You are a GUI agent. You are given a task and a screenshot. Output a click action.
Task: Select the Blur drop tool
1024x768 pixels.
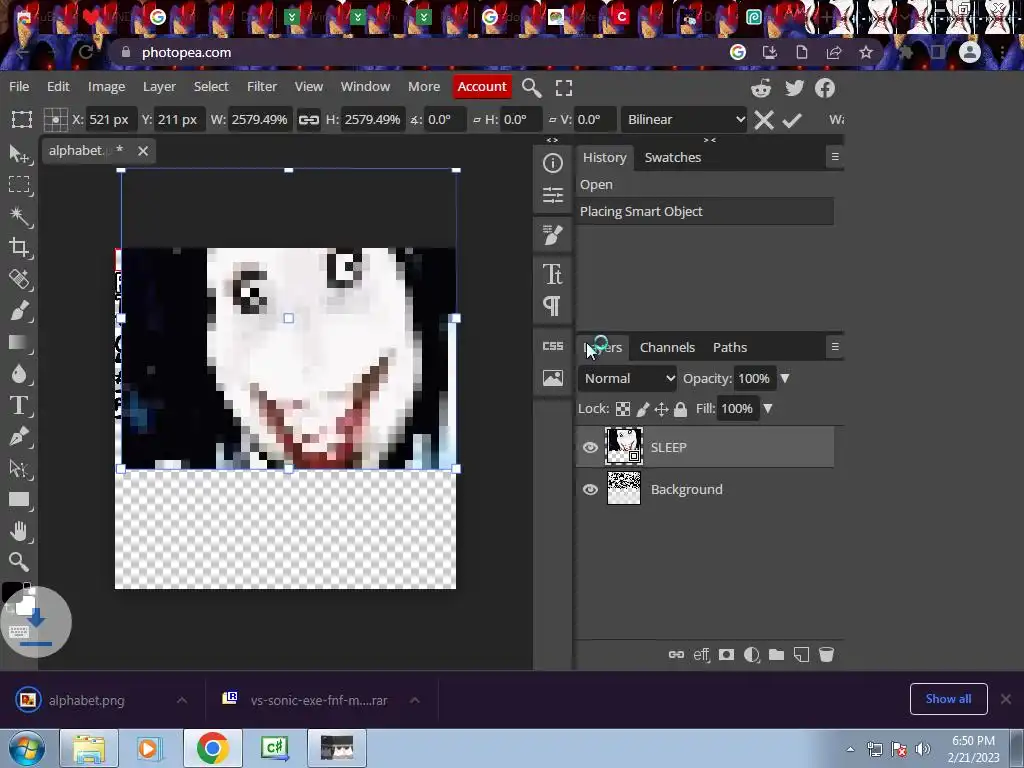[x=19, y=374]
